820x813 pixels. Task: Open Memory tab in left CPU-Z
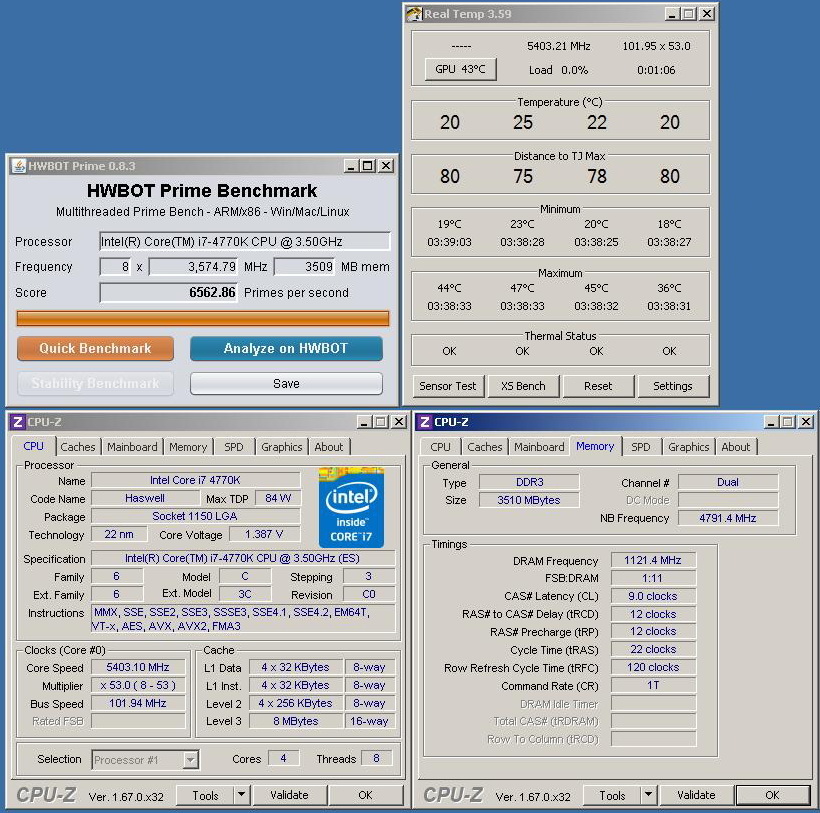[188, 447]
